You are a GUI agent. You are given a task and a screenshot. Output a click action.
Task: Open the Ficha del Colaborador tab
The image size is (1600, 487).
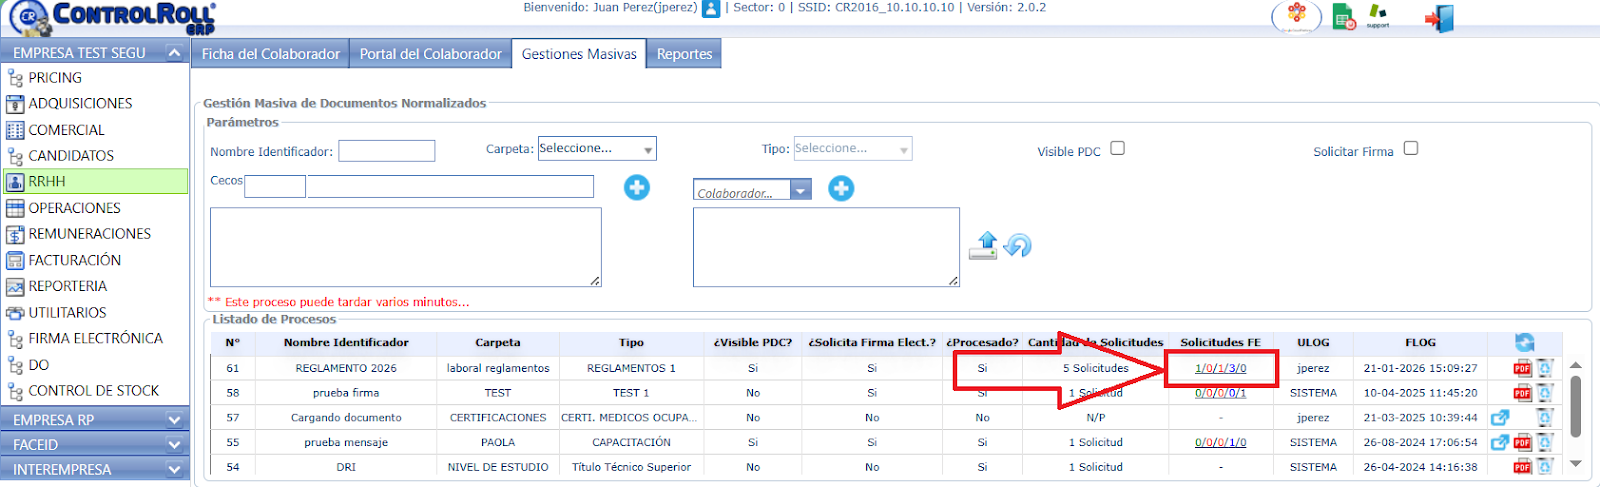(271, 54)
